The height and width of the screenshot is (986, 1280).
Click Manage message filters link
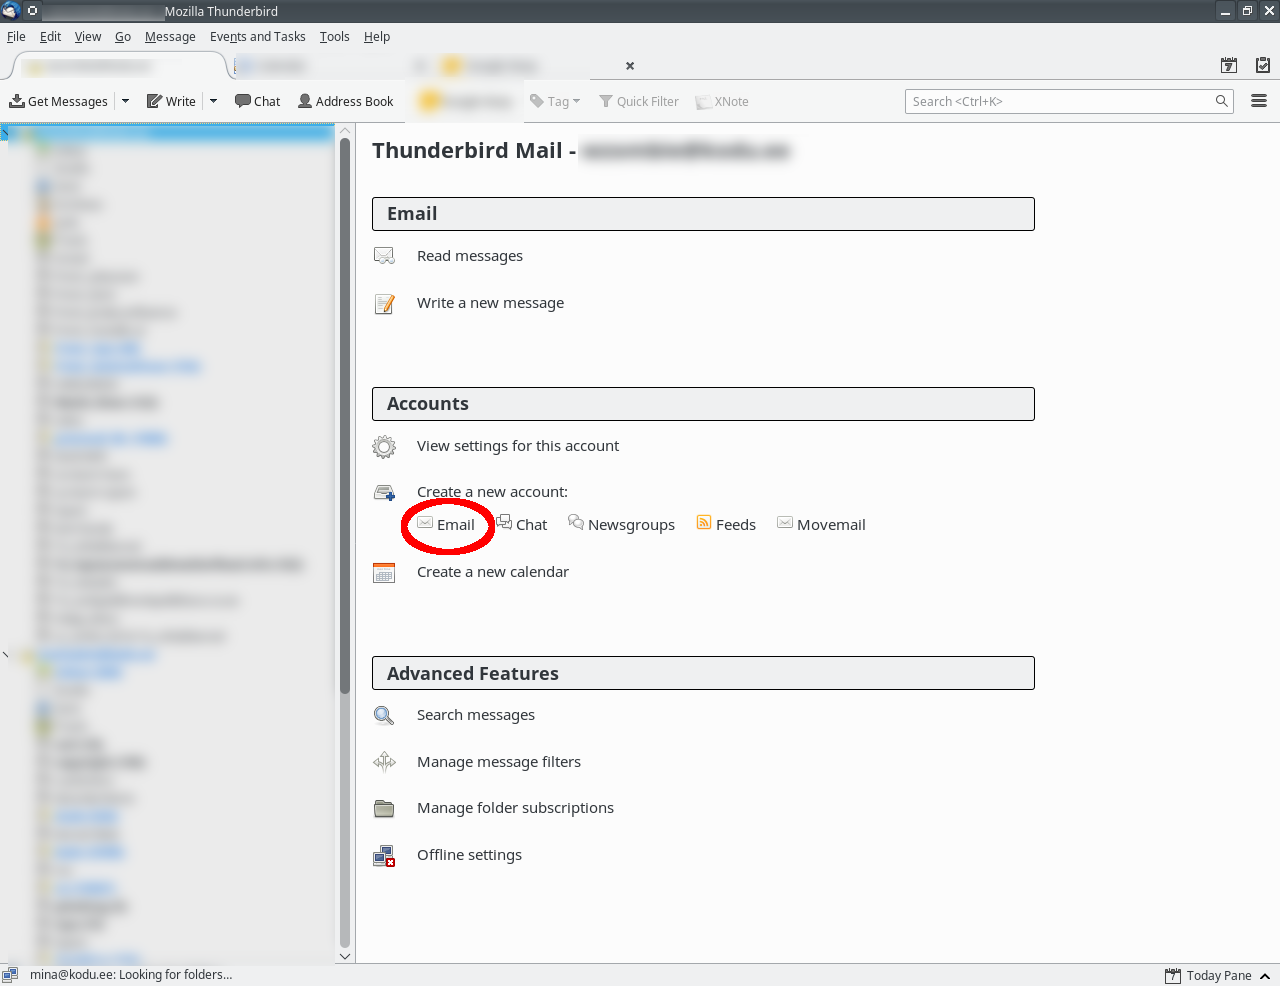499,762
